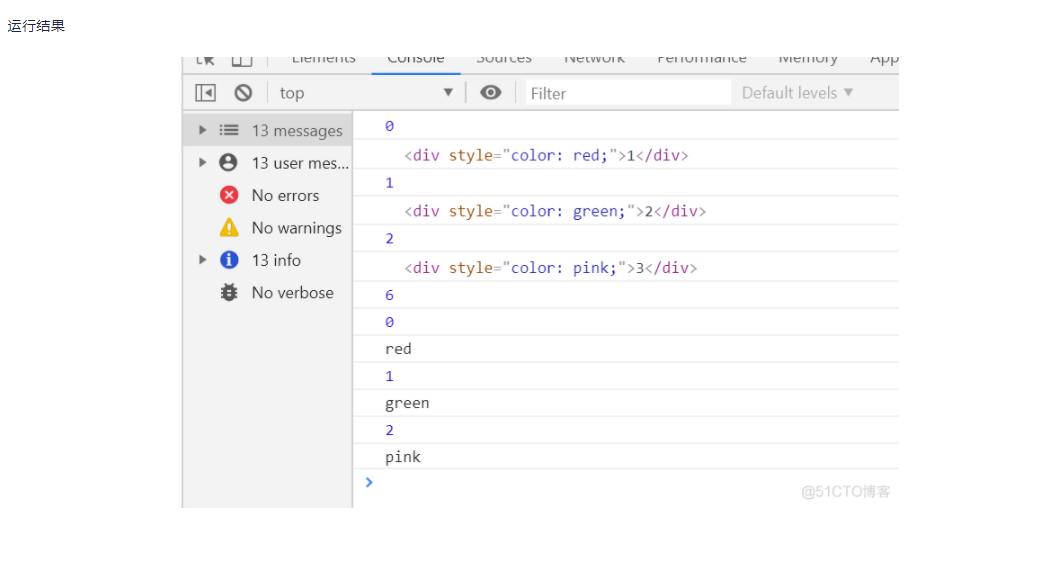1041x586 pixels.
Task: Hide the console sidebar panel
Action: click(x=205, y=93)
